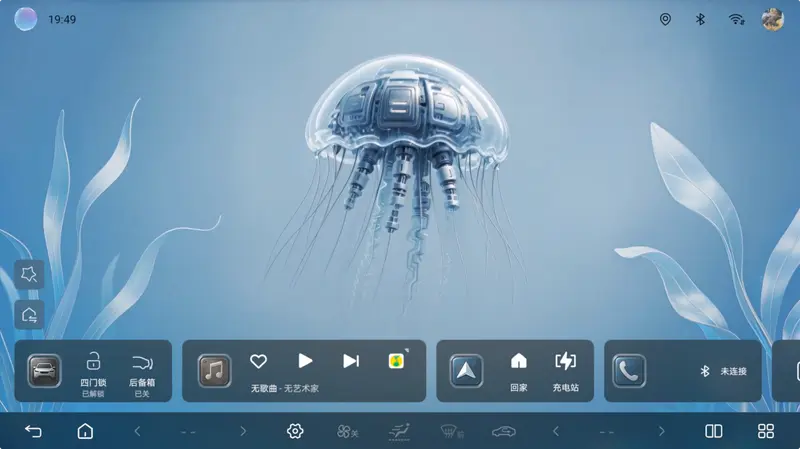Navigate home using 回家 shortcut

tap(518, 370)
